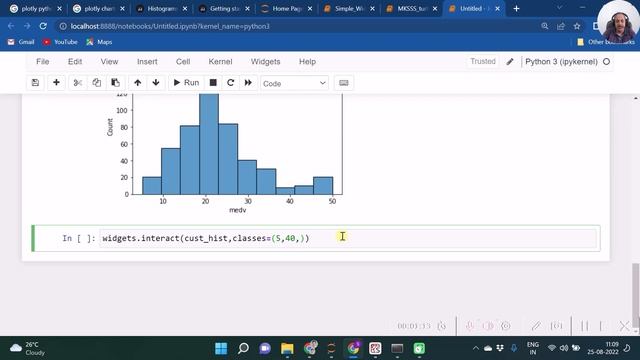The image size is (640, 360).
Task: Open the Gmail bookmark
Action: pyautogui.click(x=21, y=42)
